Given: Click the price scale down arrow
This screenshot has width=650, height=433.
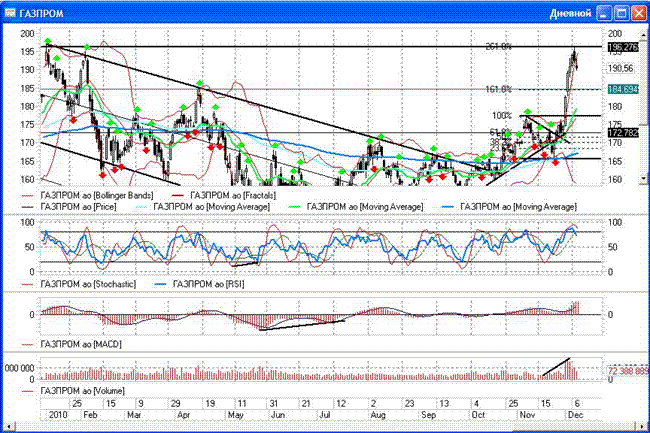Looking at the screenshot, I should (x=643, y=179).
